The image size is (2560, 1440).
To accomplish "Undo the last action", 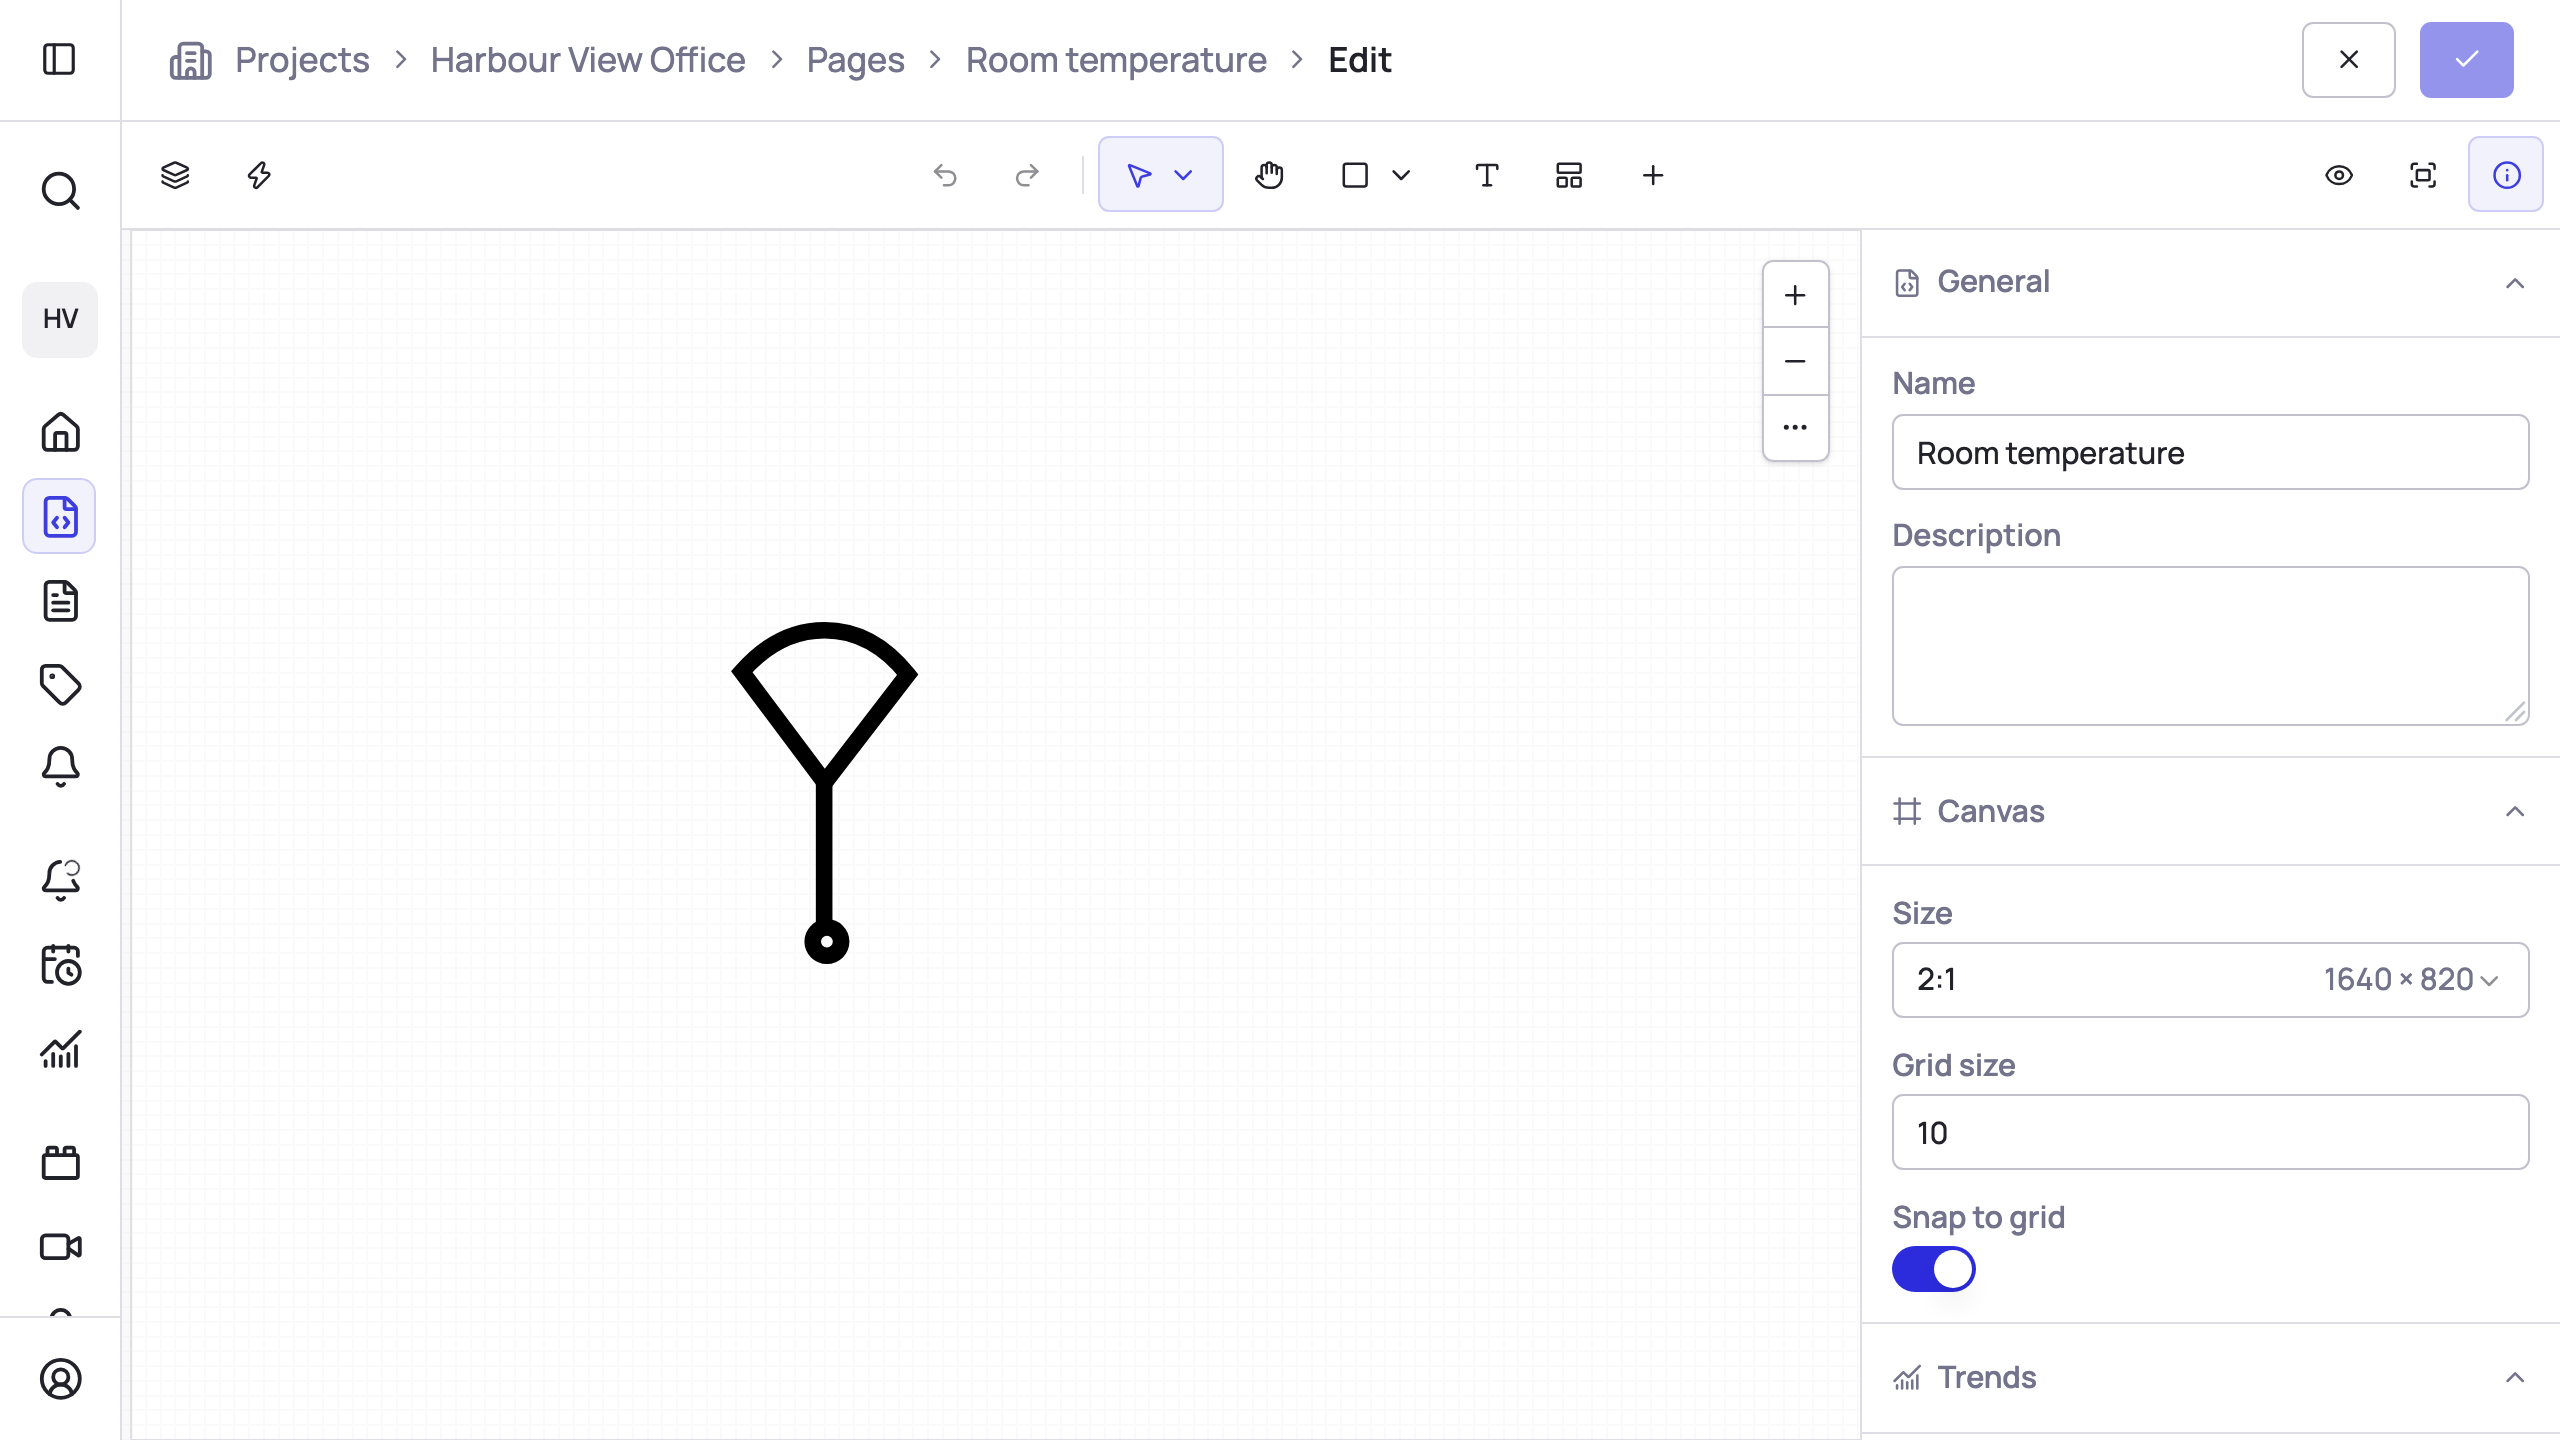I will pyautogui.click(x=945, y=175).
